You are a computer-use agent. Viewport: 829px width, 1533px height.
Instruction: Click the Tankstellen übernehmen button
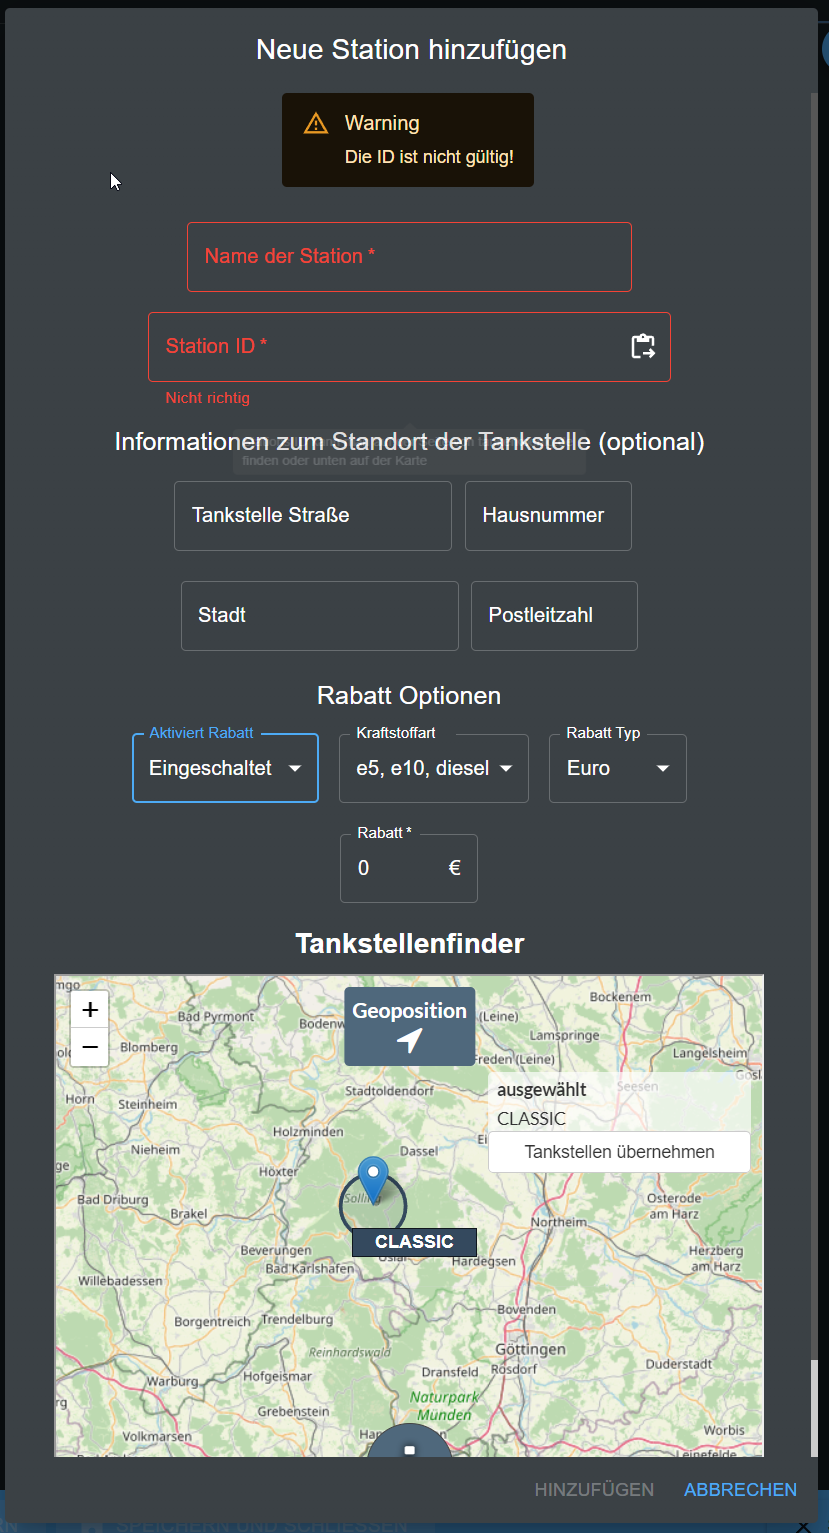pyautogui.click(x=619, y=1152)
